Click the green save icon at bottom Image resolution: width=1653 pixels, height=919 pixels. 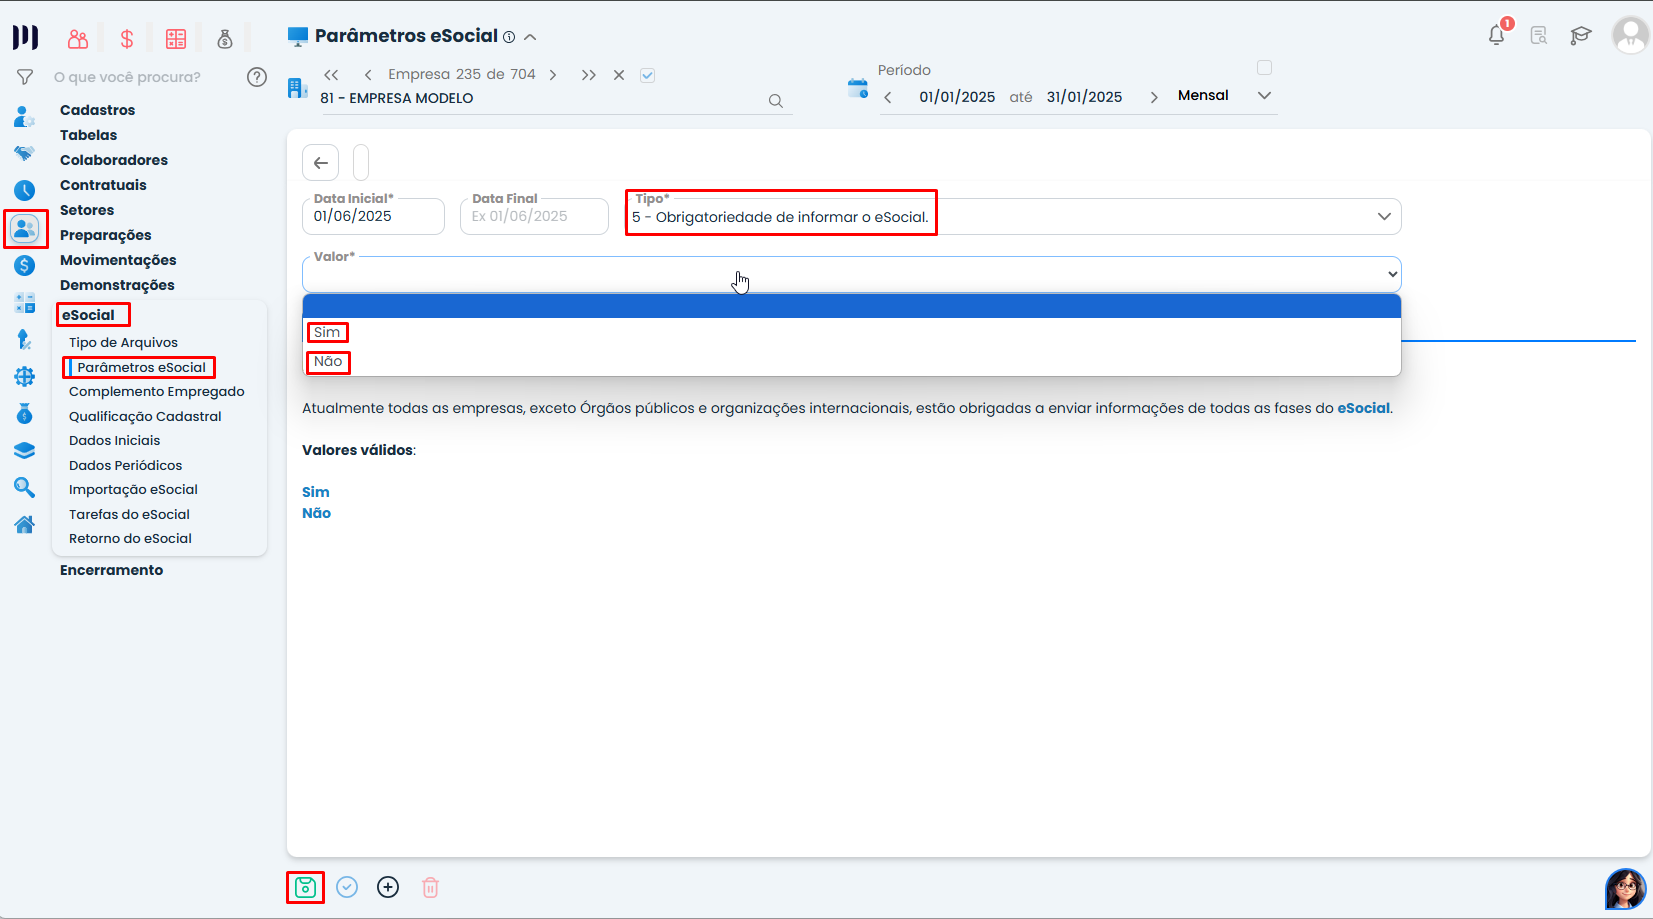[305, 887]
